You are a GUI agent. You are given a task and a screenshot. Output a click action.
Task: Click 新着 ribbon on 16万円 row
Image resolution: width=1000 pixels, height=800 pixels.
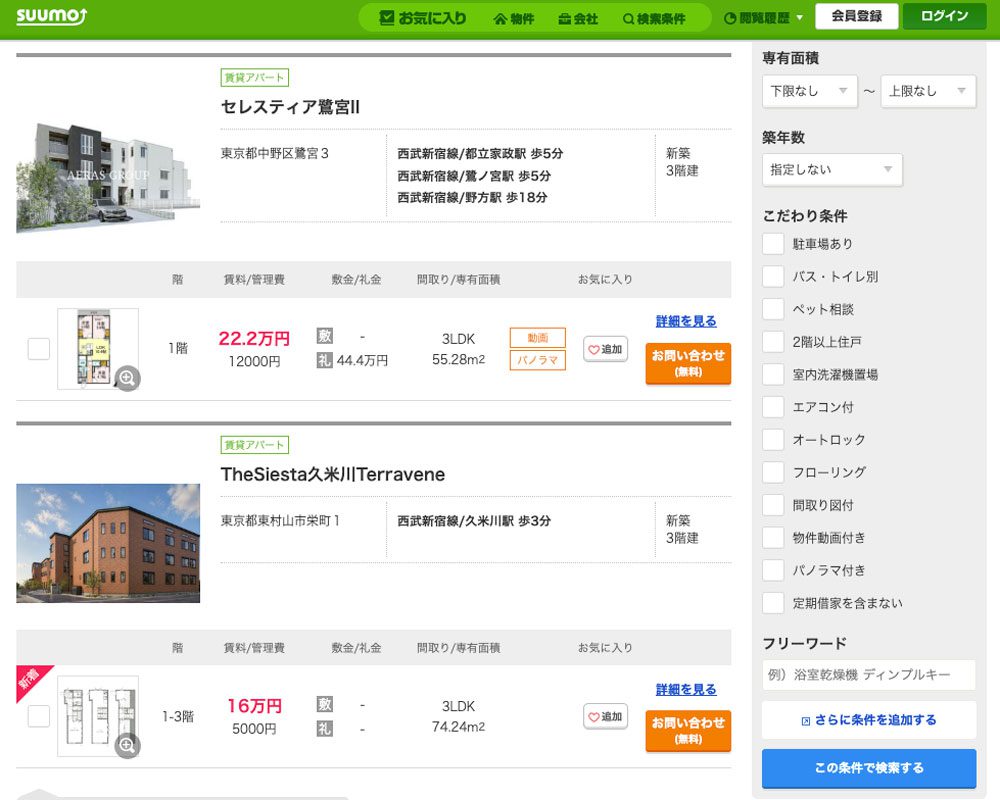coord(30,679)
